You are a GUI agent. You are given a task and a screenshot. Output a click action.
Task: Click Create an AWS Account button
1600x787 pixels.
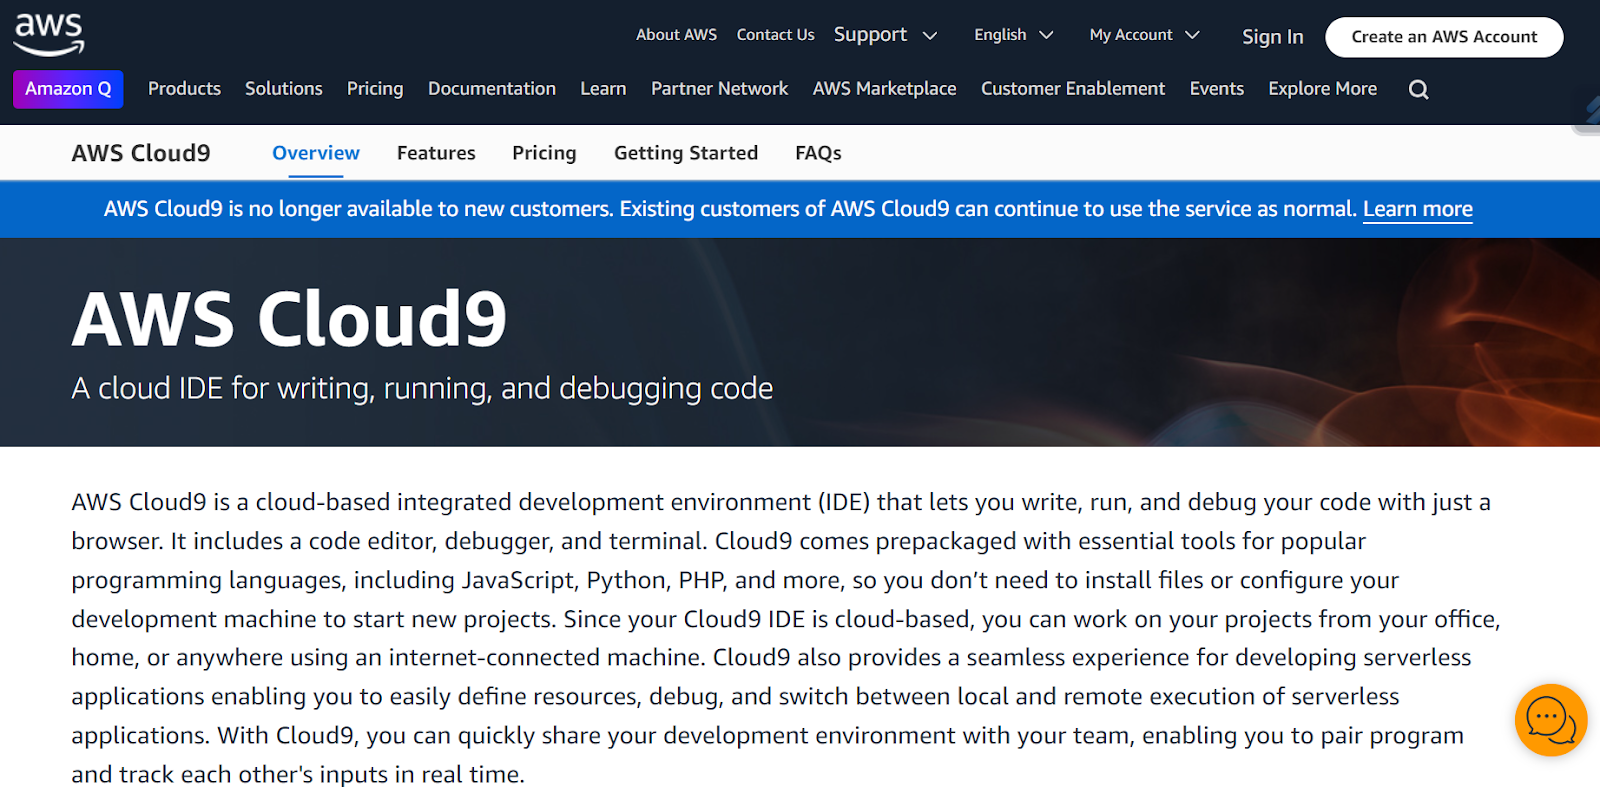click(x=1444, y=37)
